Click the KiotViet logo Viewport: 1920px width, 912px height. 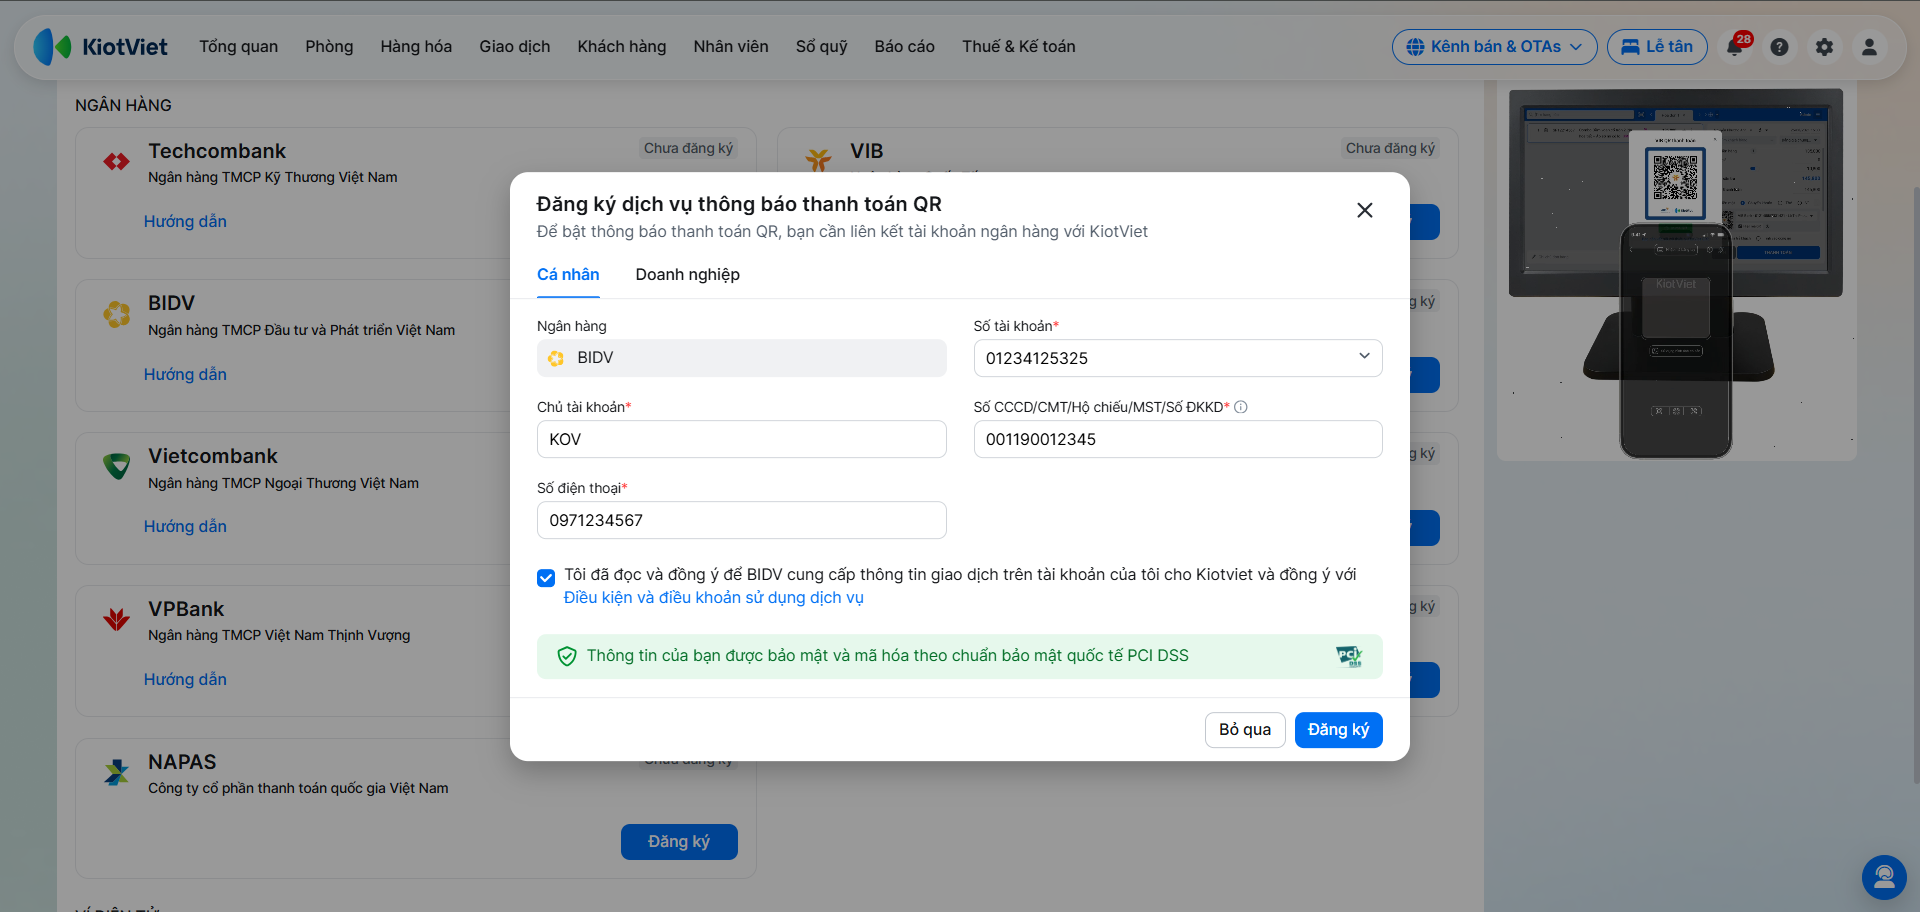coord(100,47)
